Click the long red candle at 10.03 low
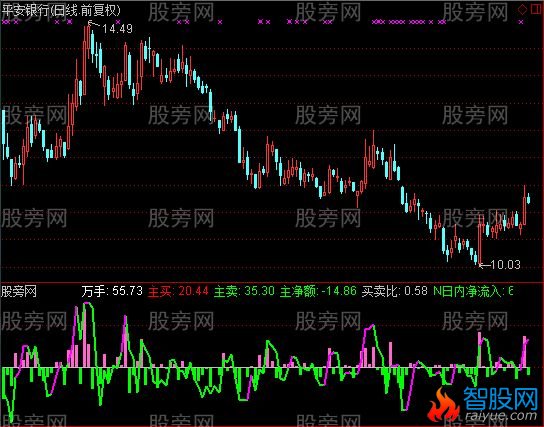 click(x=480, y=240)
